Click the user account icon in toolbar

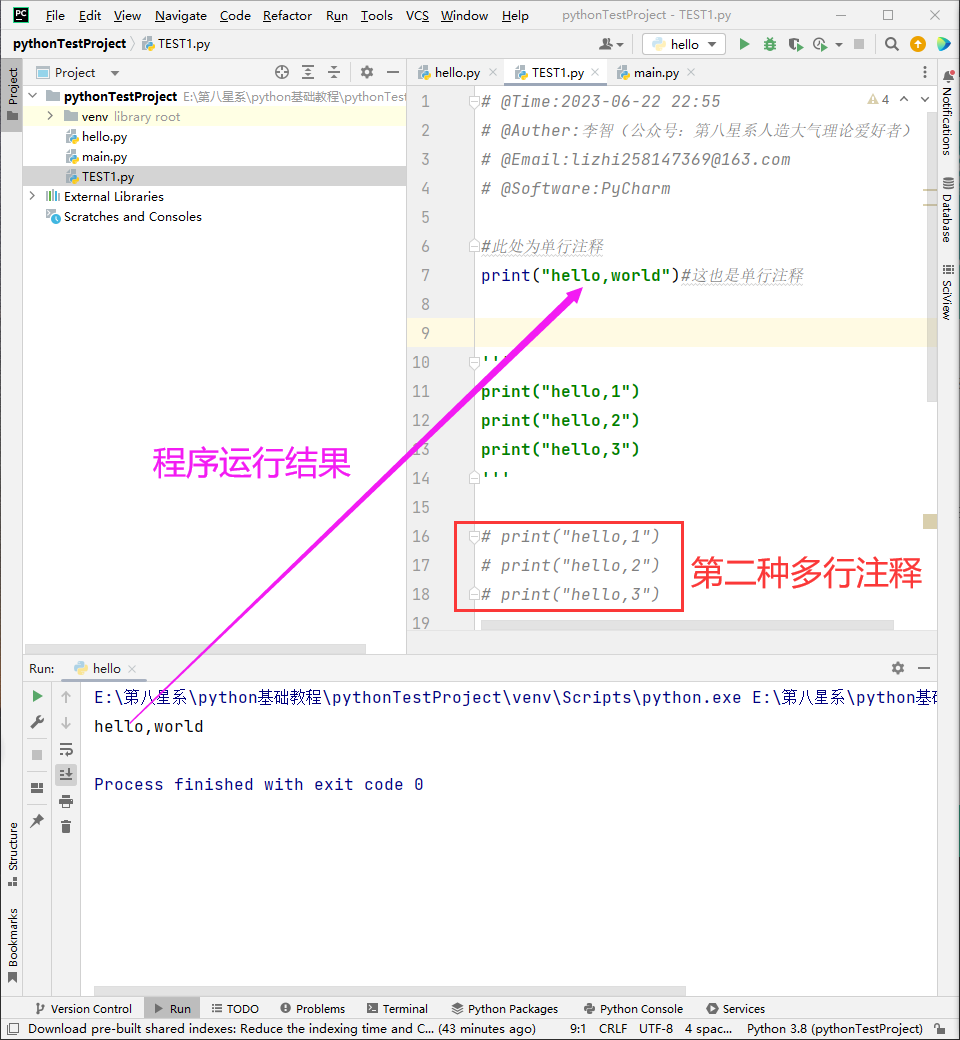[606, 44]
